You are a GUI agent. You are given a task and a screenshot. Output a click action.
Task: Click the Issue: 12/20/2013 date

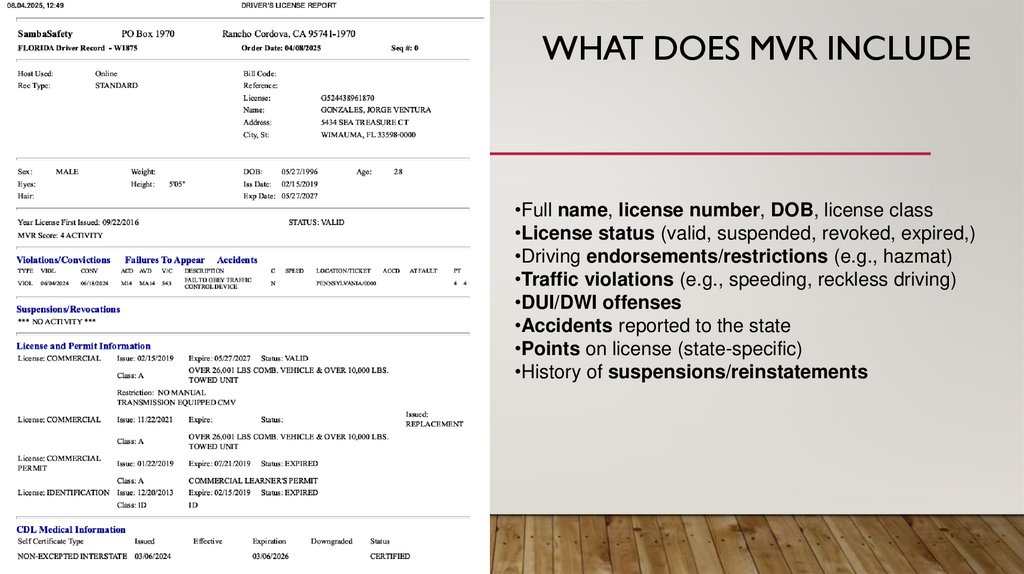(x=145, y=493)
